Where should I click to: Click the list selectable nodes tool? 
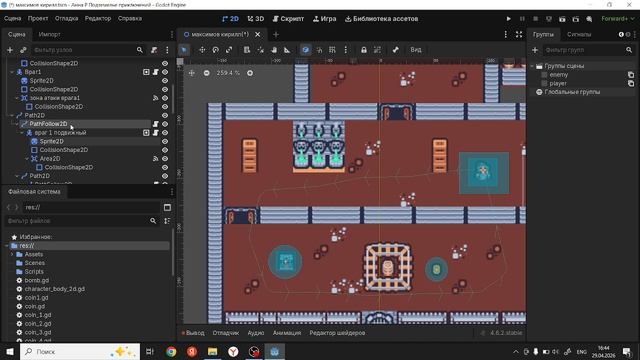tap(247, 50)
